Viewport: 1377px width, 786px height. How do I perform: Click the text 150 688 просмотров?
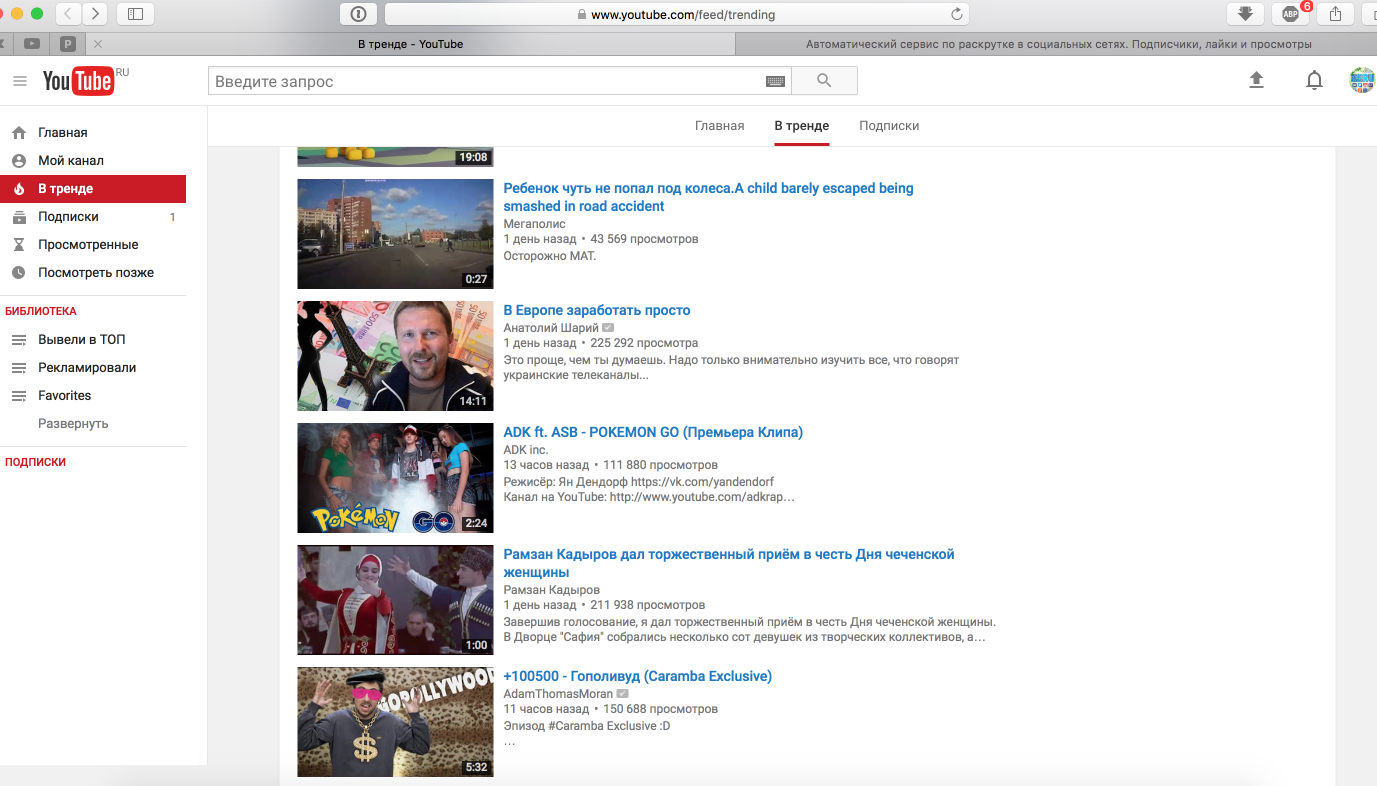coord(661,709)
